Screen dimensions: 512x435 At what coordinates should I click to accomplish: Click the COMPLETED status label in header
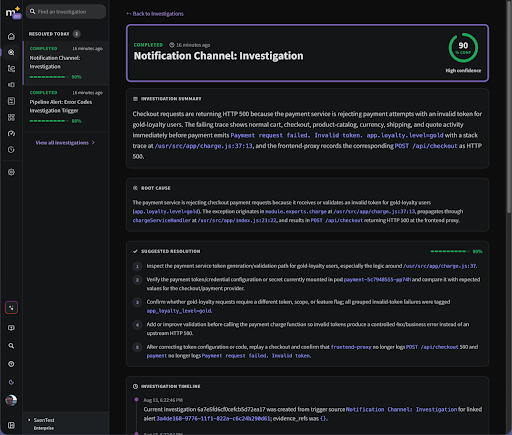coord(148,45)
